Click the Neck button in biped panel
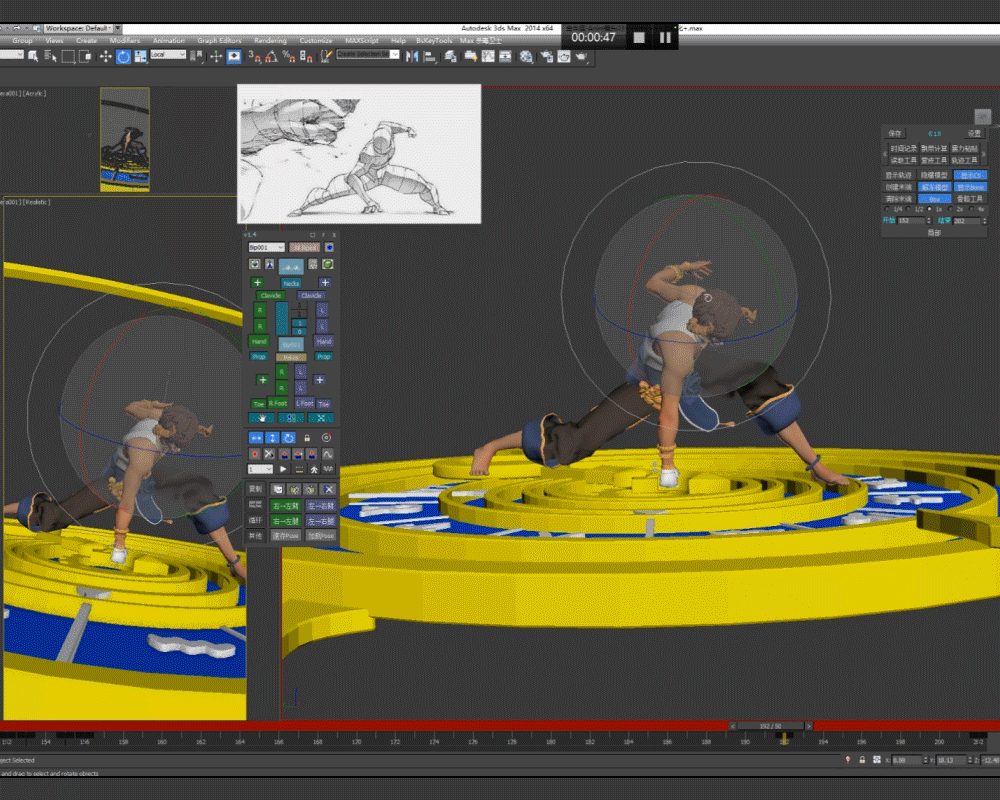 [291, 283]
